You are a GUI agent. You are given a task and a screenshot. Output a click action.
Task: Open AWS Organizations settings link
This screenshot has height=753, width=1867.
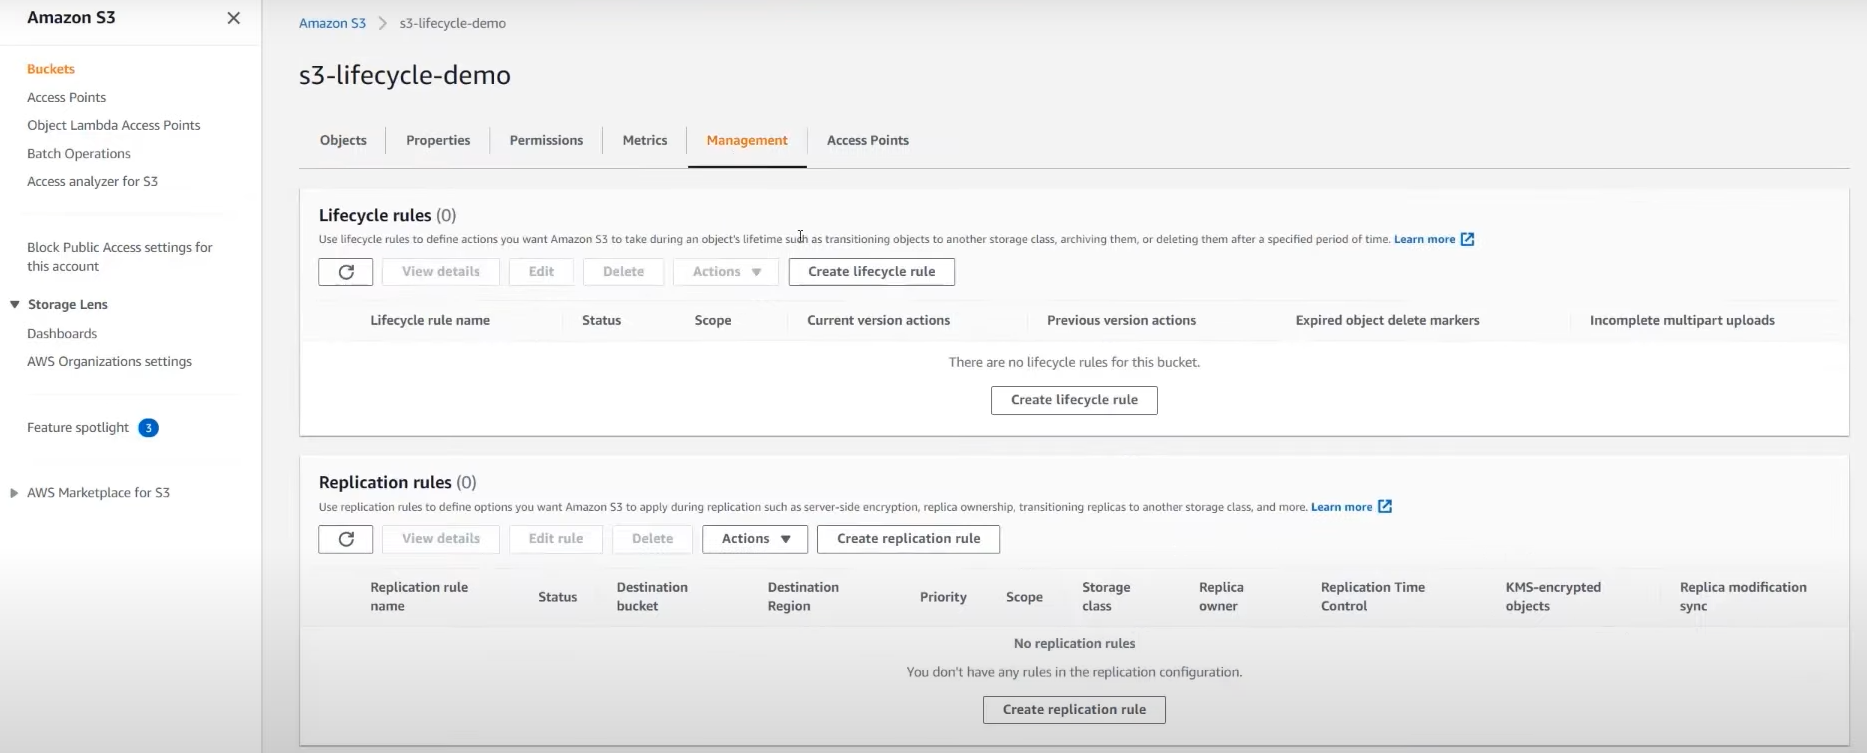pos(109,362)
